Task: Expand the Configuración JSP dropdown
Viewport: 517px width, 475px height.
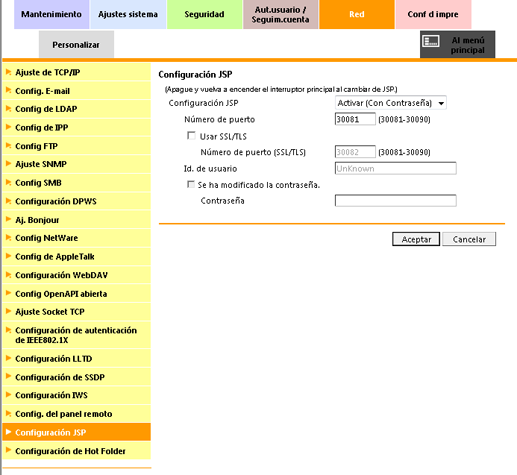Action: click(x=390, y=103)
